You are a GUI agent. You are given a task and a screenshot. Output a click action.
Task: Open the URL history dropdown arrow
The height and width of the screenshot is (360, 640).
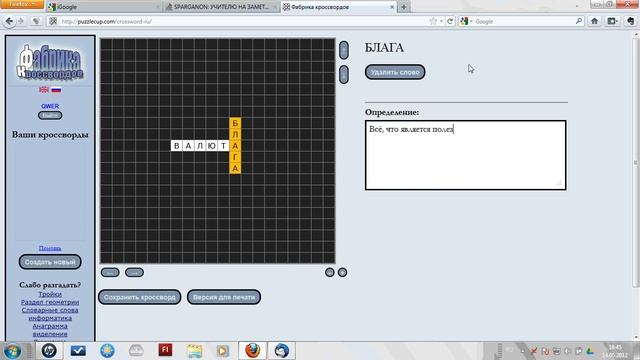click(441, 21)
